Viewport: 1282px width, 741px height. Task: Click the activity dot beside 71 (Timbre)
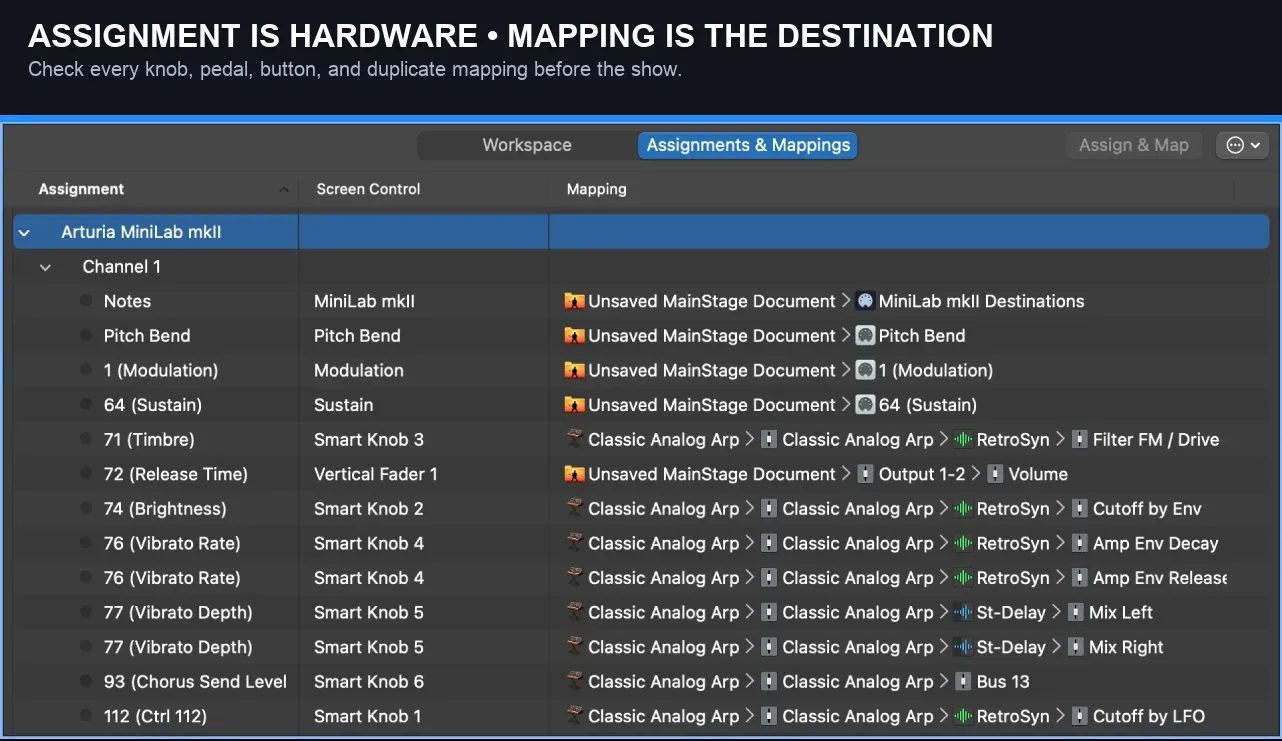click(x=86, y=439)
